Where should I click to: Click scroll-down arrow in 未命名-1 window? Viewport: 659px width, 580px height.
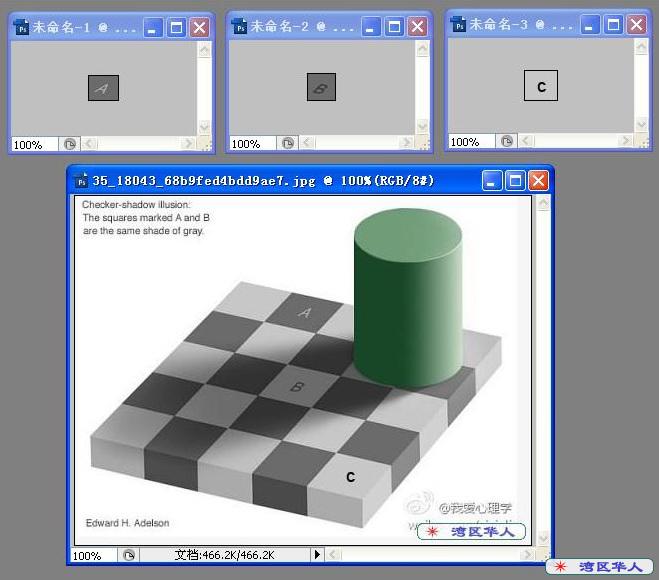[205, 126]
